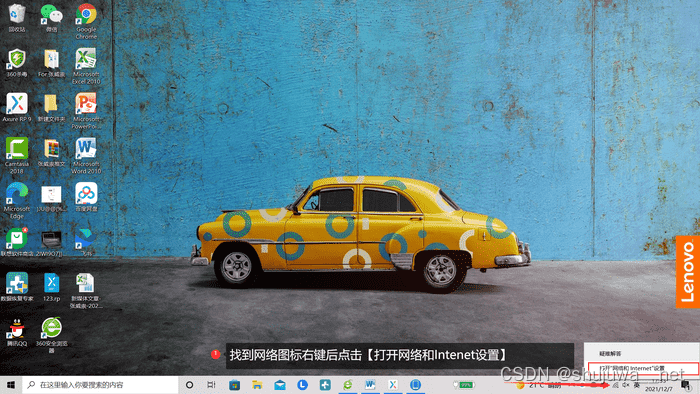
Task: Open Microsoft Word 2010 shortcut
Action: tap(86, 155)
